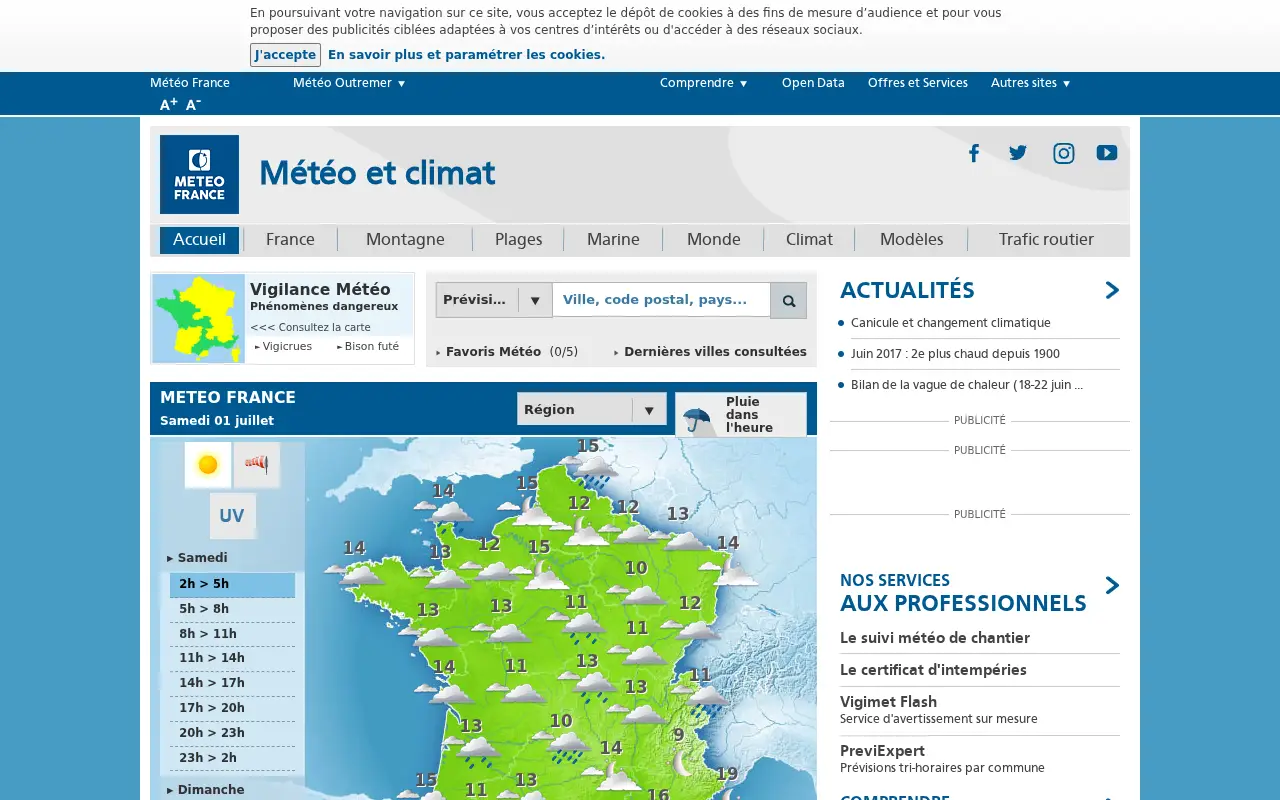
Task: Select the windsock wind map icon
Action: coord(257,465)
